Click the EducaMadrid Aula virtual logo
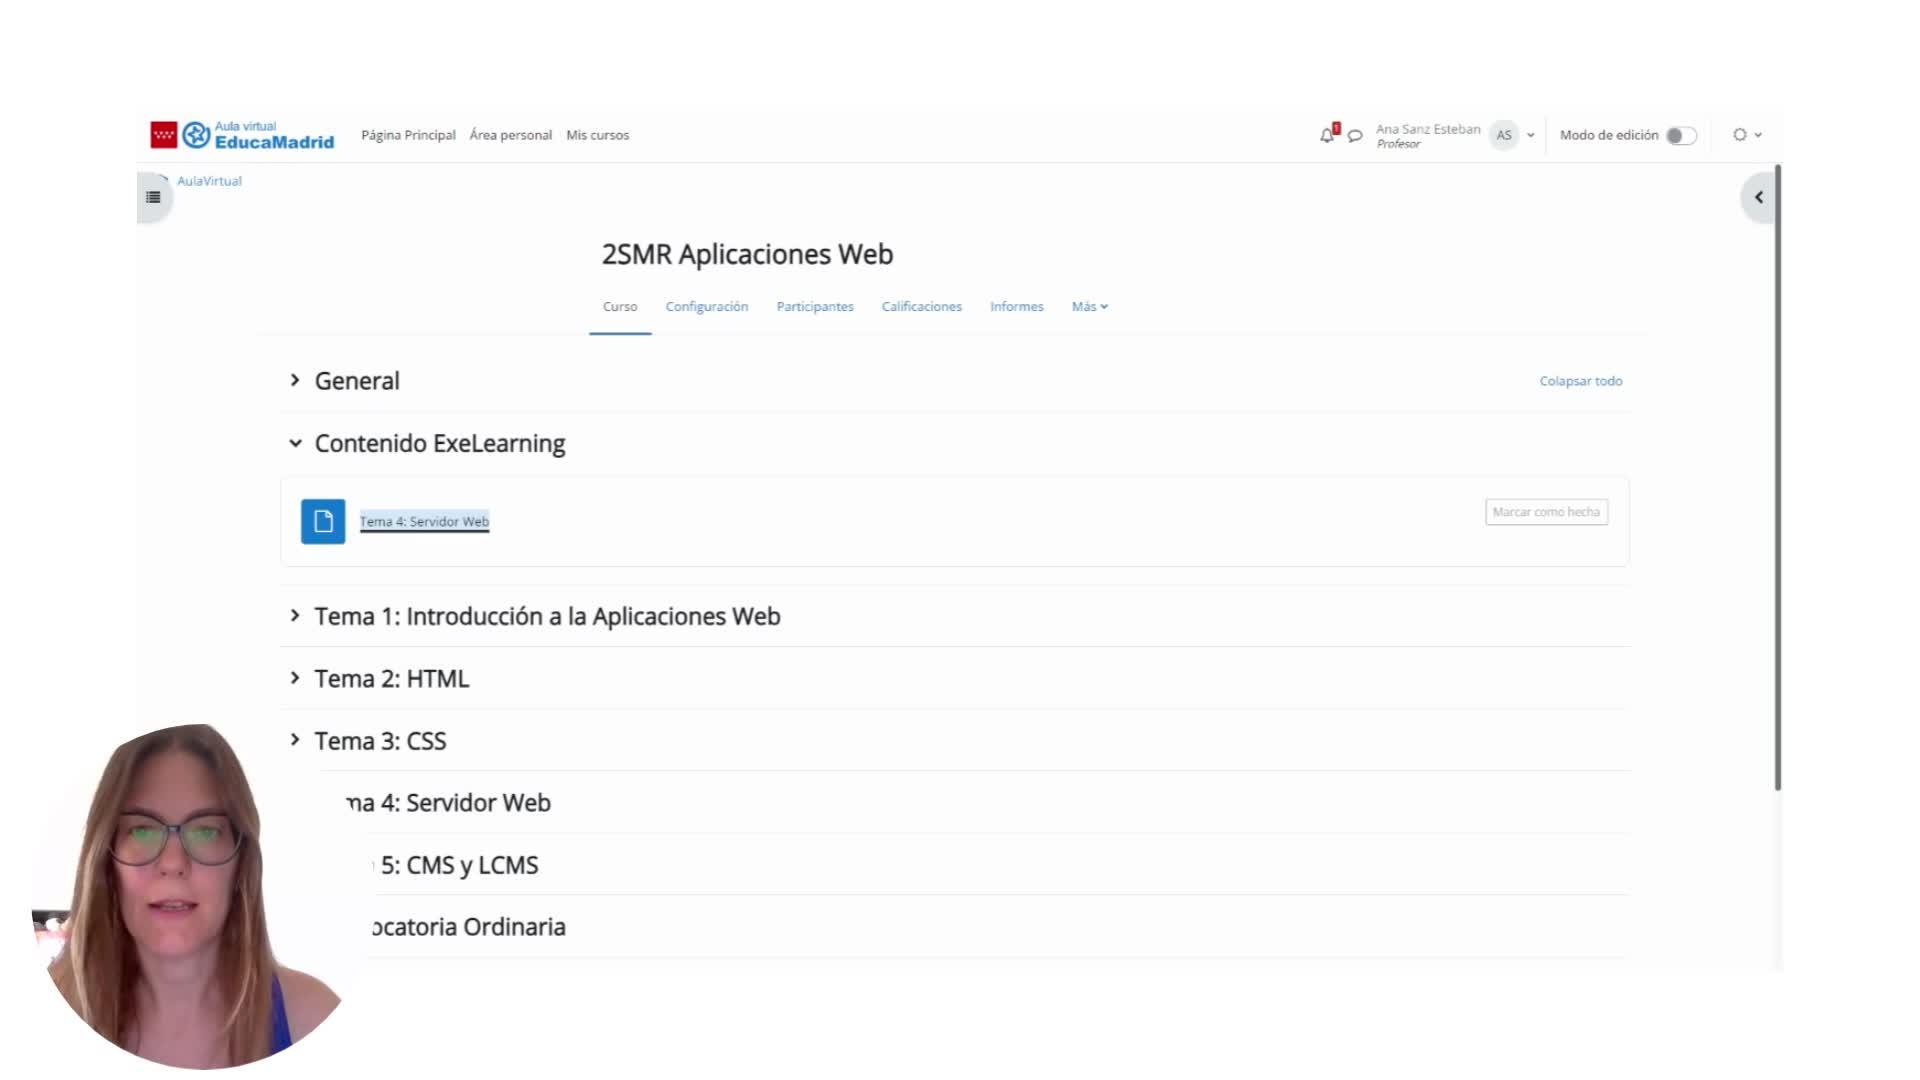Screen dimensions: 1920x1080 tap(243, 135)
